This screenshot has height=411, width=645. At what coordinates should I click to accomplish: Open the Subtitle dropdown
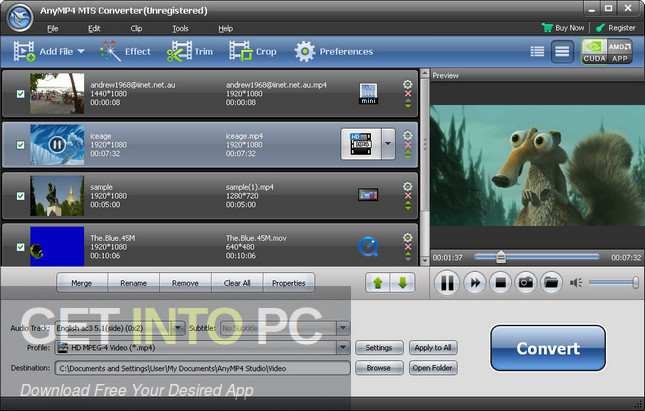tap(343, 328)
